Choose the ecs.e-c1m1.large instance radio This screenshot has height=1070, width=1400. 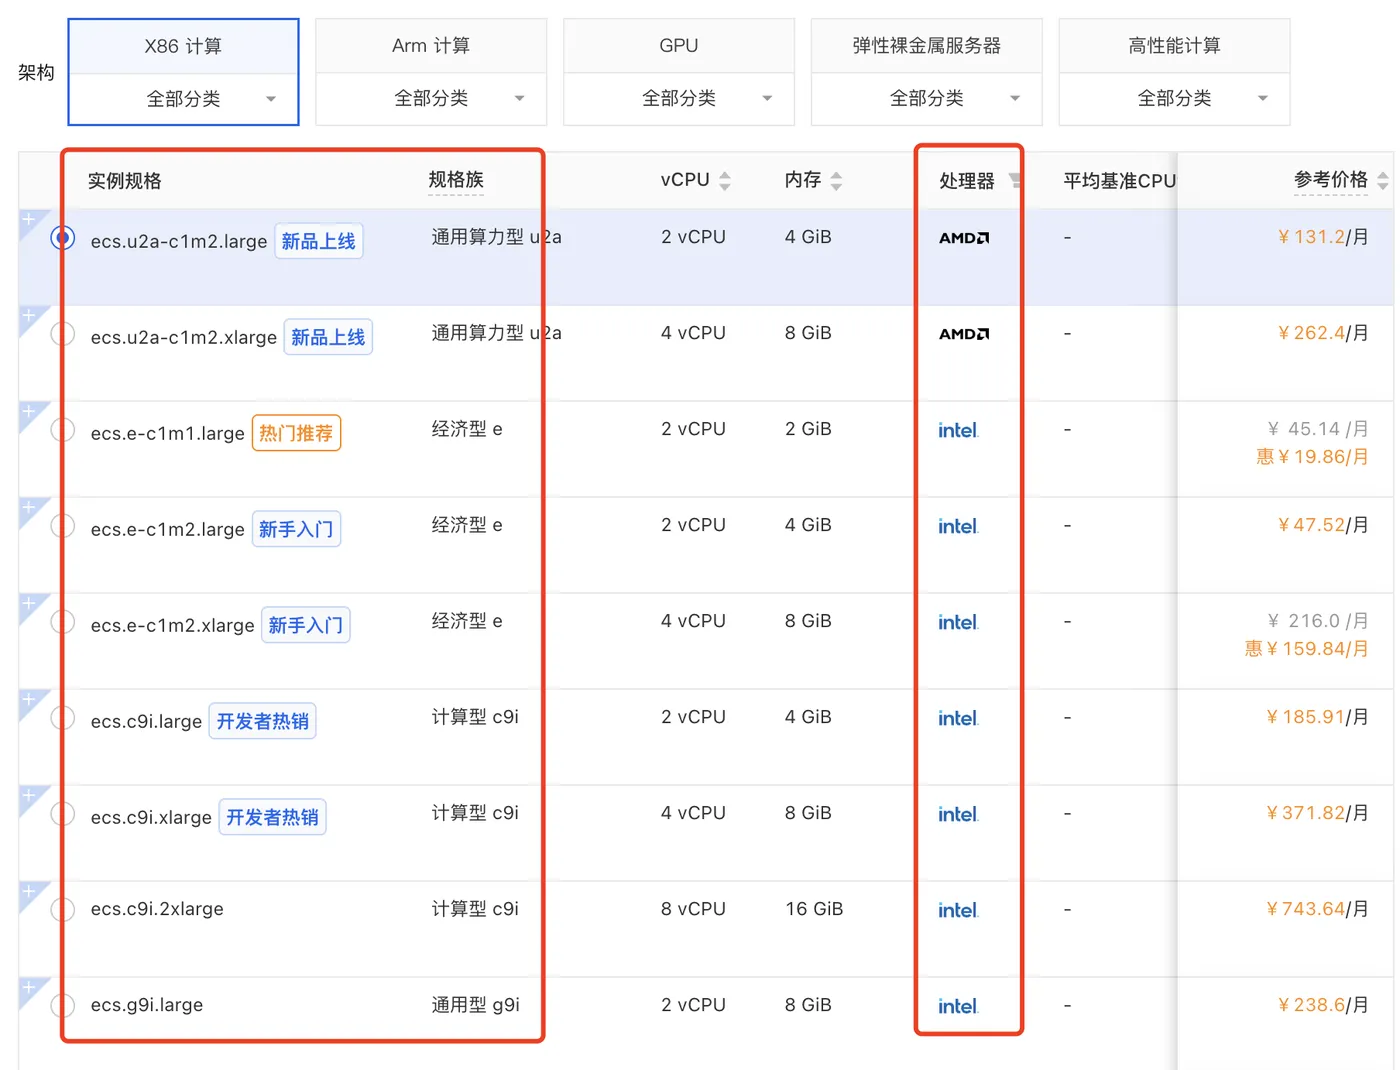pyautogui.click(x=63, y=430)
